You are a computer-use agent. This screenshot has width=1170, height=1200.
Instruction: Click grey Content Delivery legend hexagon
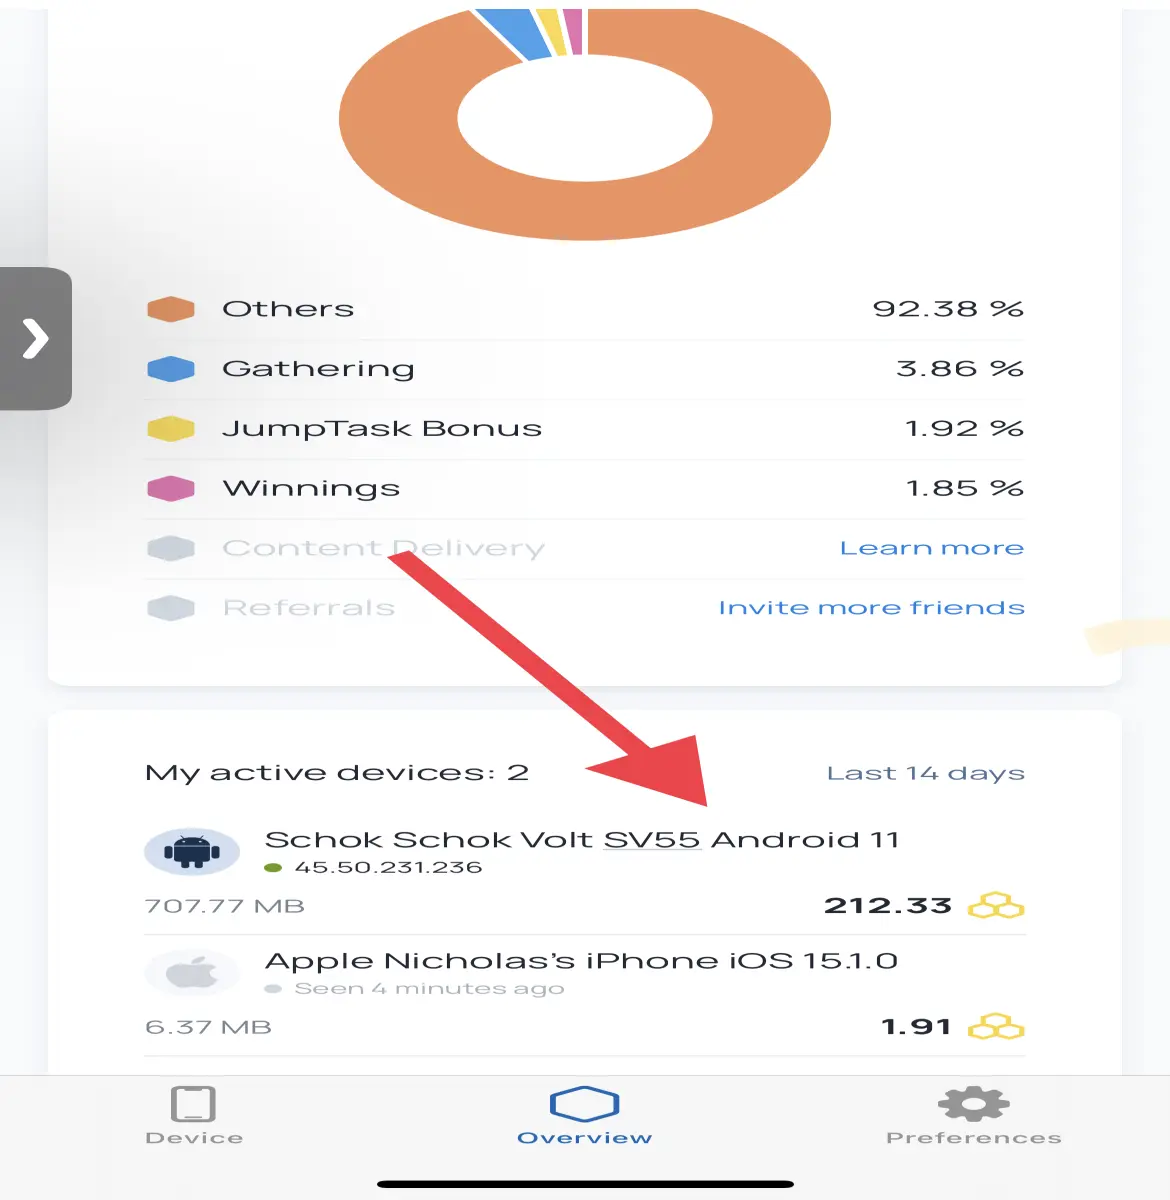tap(171, 548)
